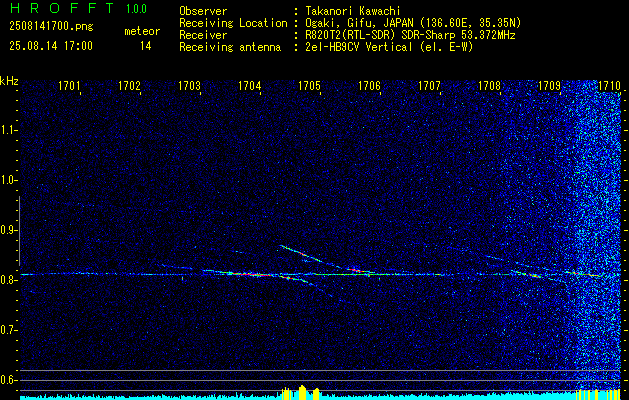Click the 1704 time marker
Image resolution: width=629 pixels, height=400 pixels.
tap(250, 86)
